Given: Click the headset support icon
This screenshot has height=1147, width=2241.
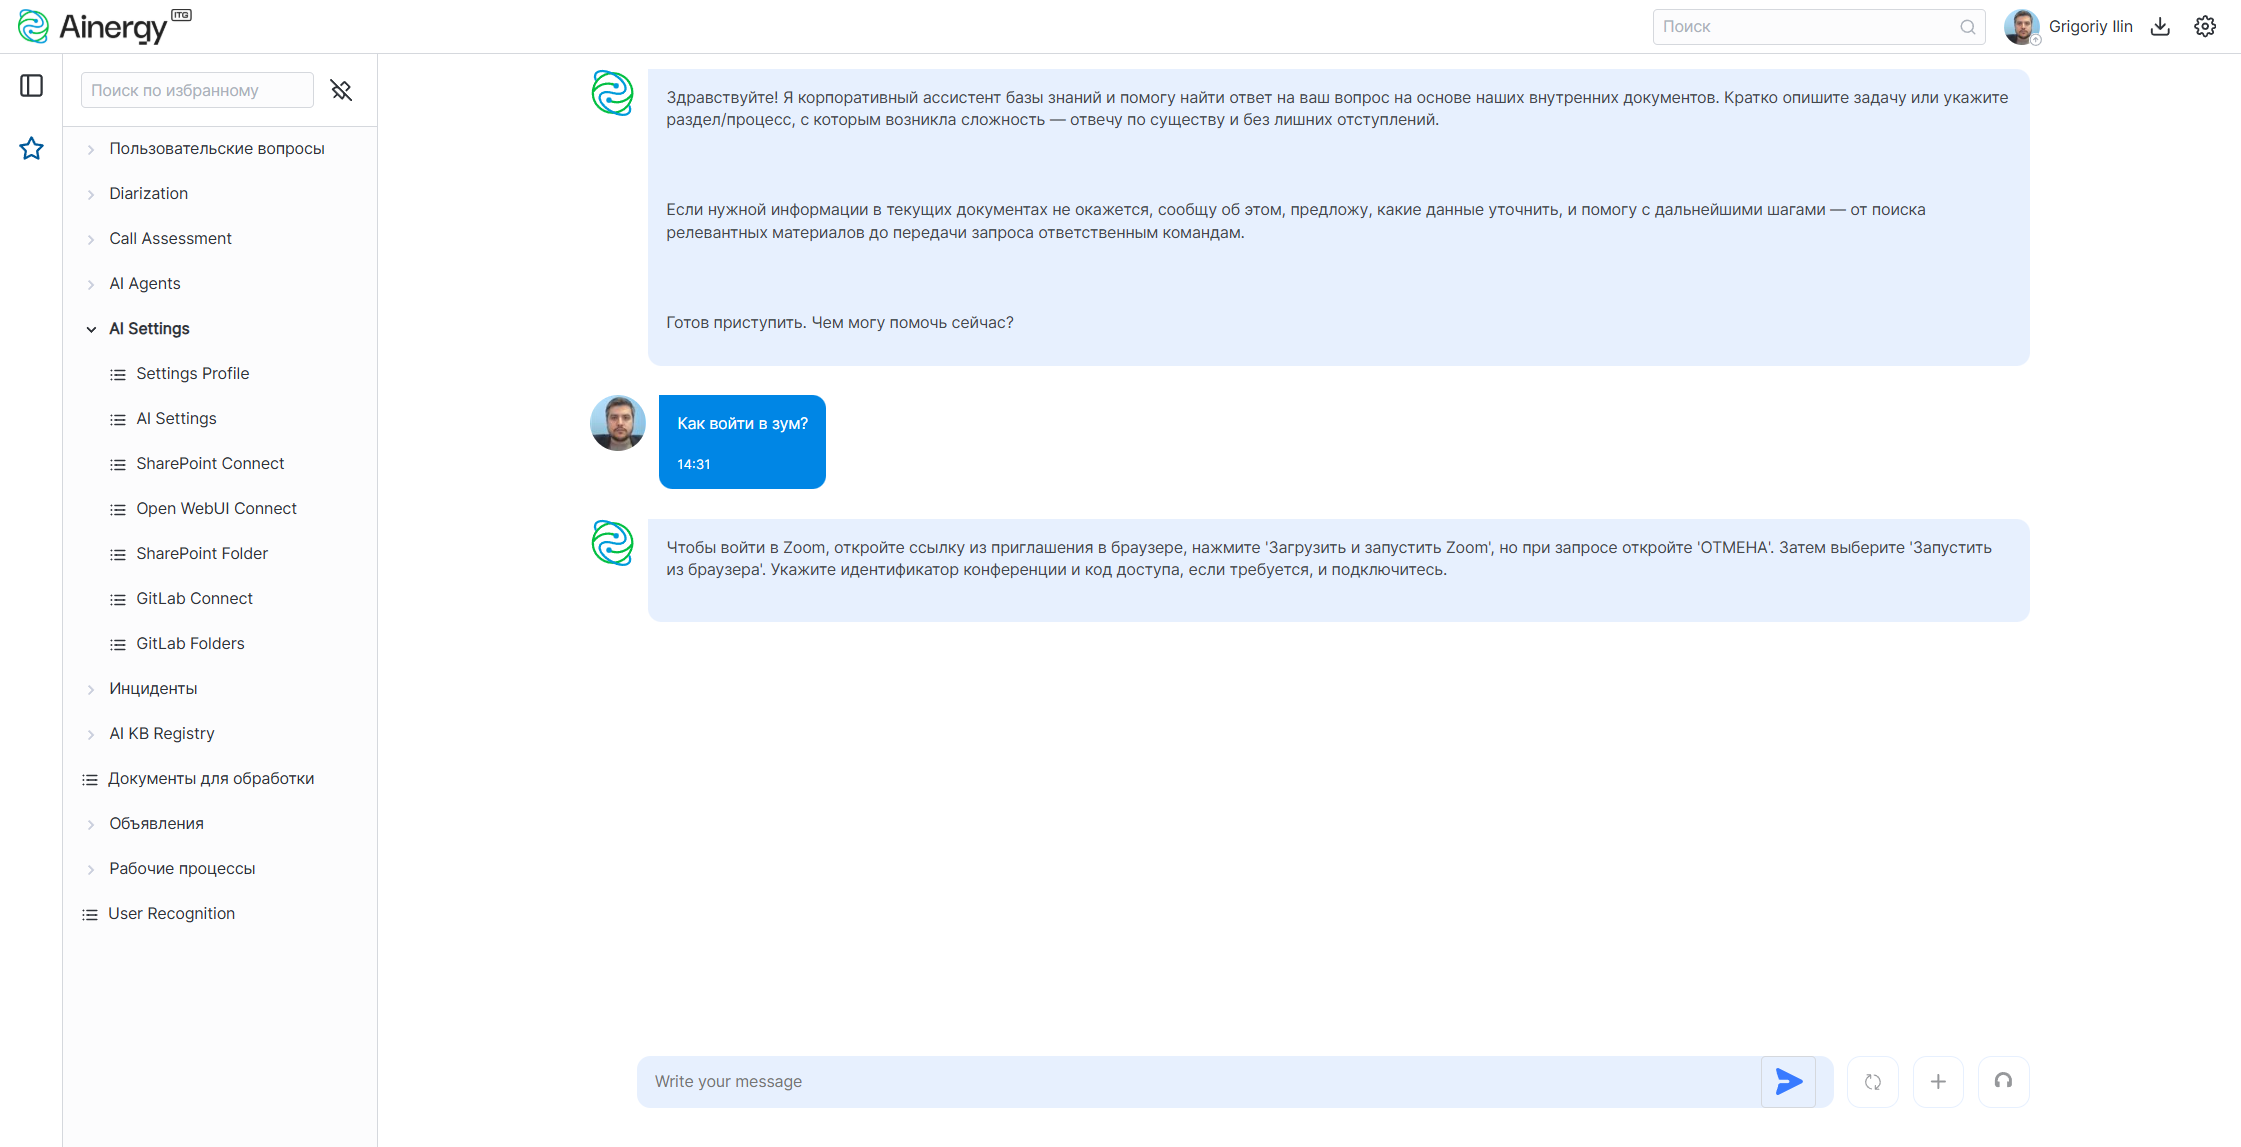Looking at the screenshot, I should pyautogui.click(x=2003, y=1081).
